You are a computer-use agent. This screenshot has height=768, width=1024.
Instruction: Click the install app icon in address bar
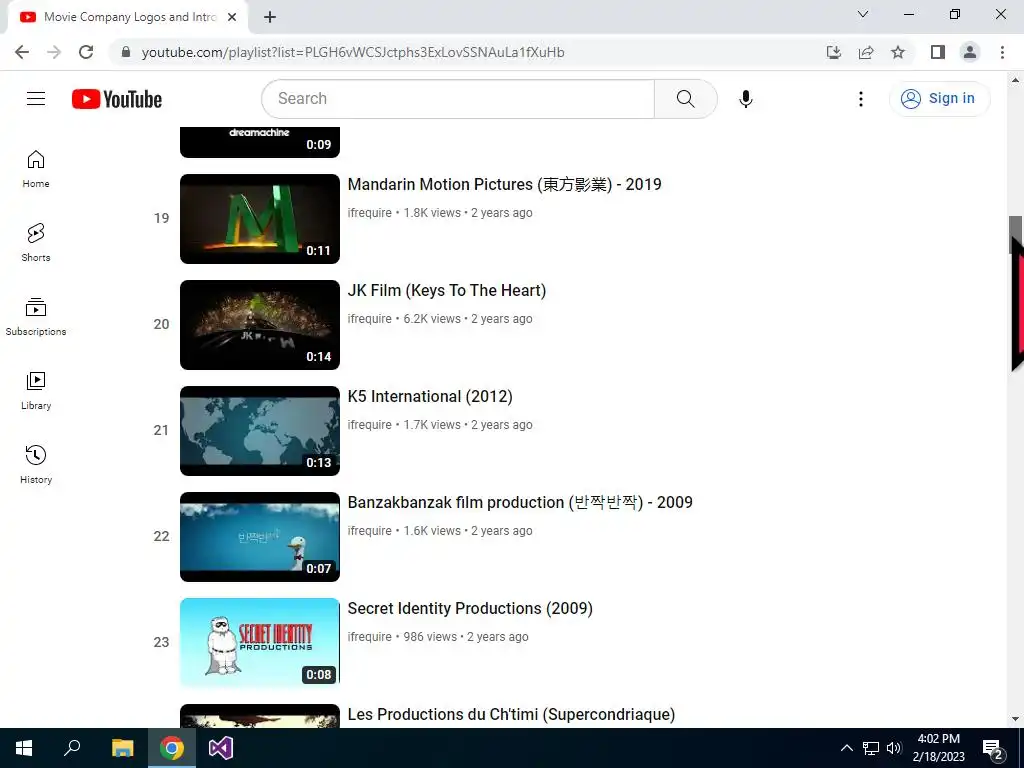(x=834, y=52)
